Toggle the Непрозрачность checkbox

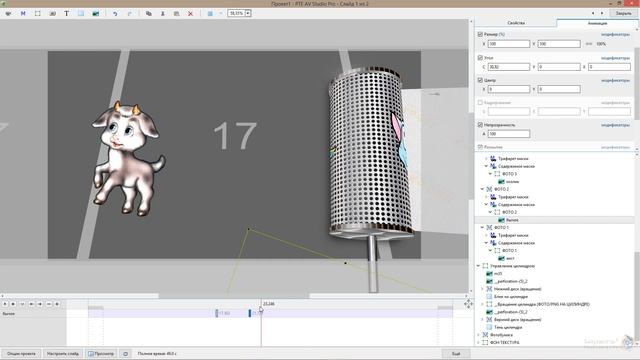[480, 125]
